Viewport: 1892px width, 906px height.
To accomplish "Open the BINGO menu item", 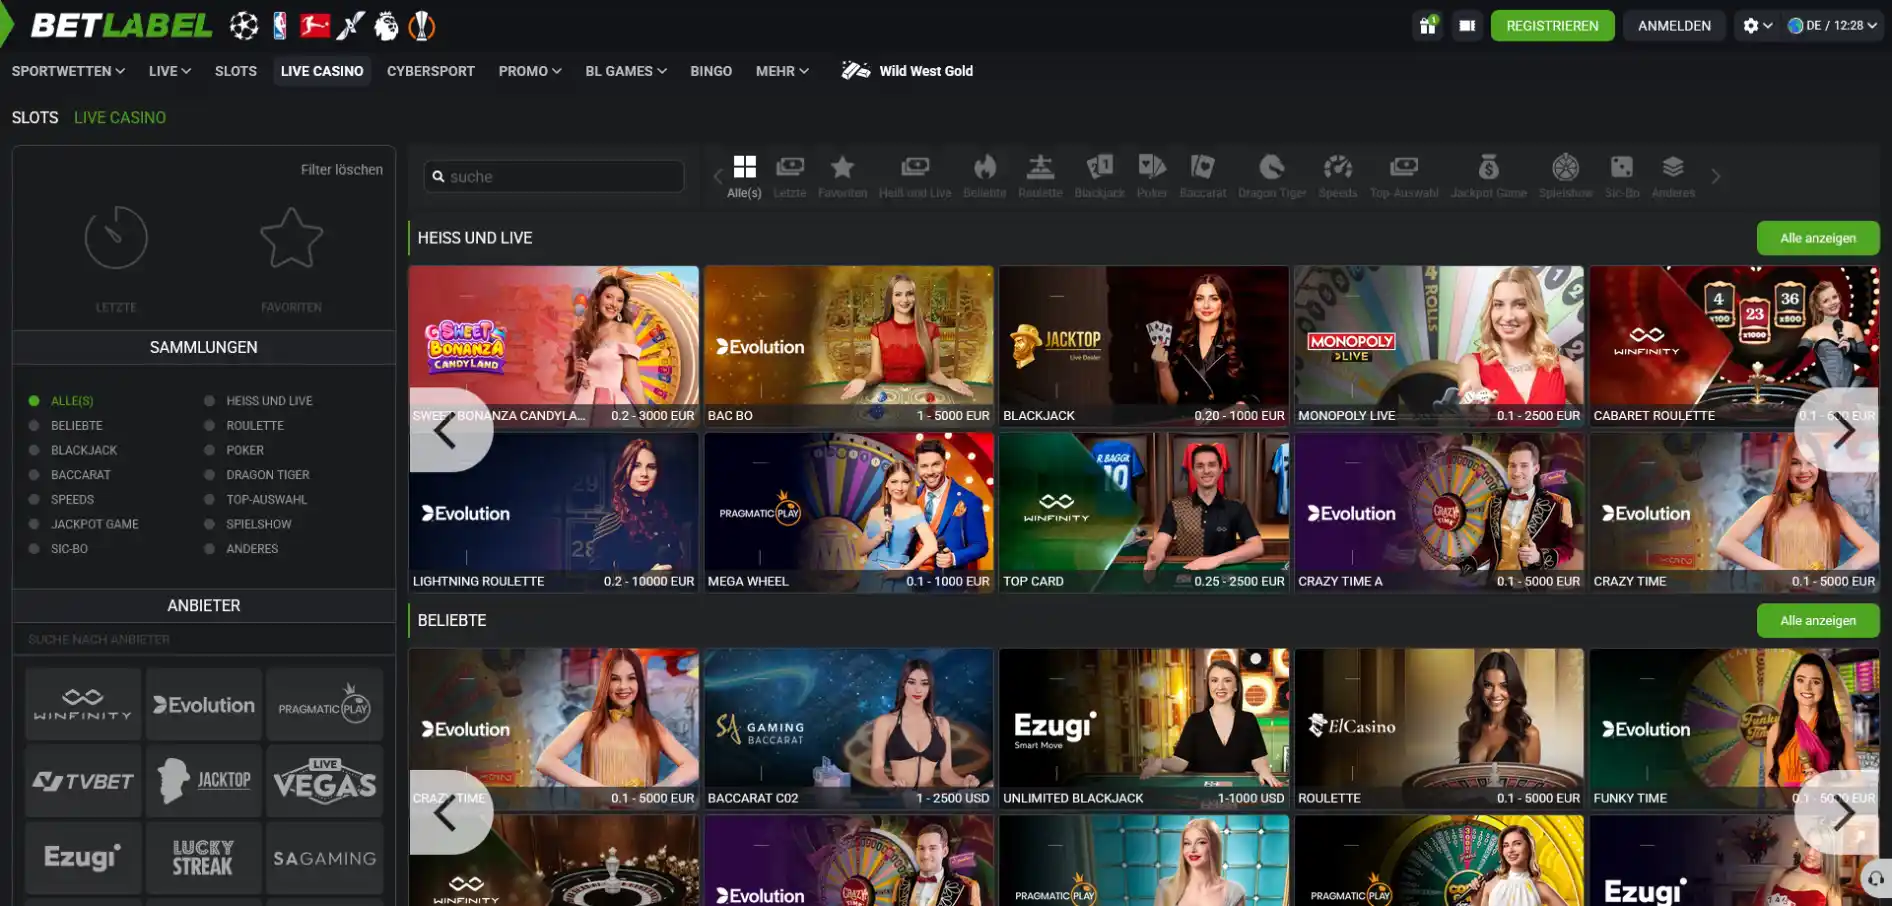I will pos(711,71).
